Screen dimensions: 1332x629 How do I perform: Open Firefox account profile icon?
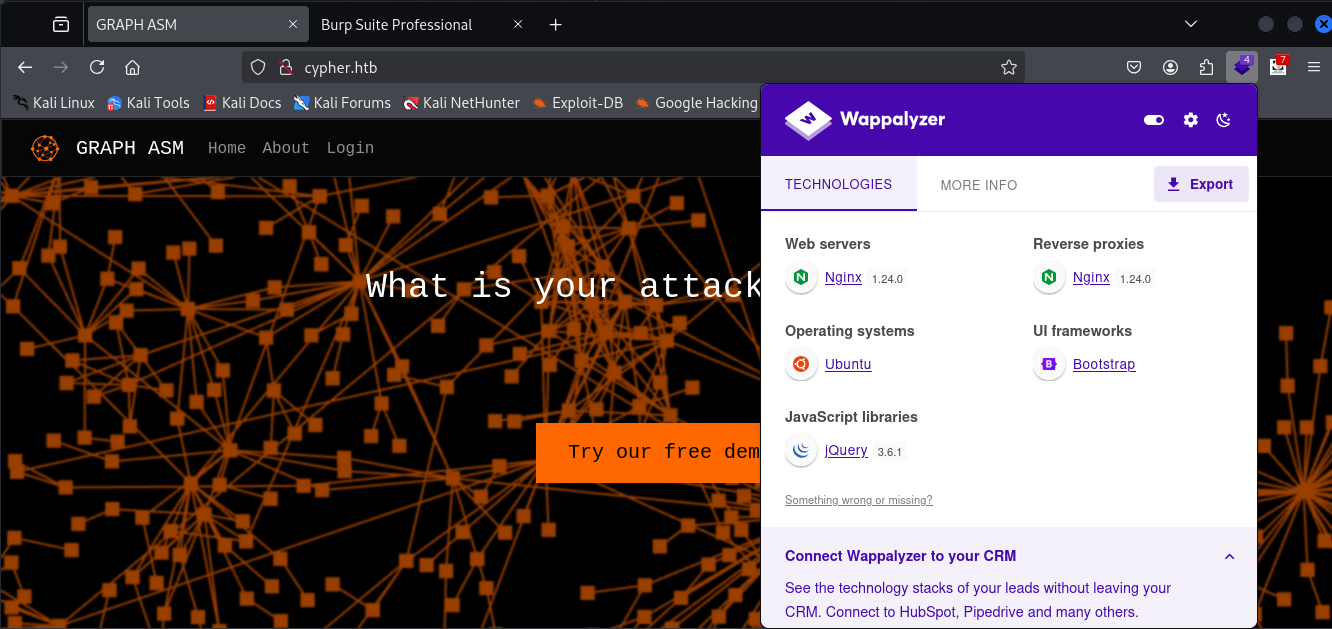[1170, 67]
